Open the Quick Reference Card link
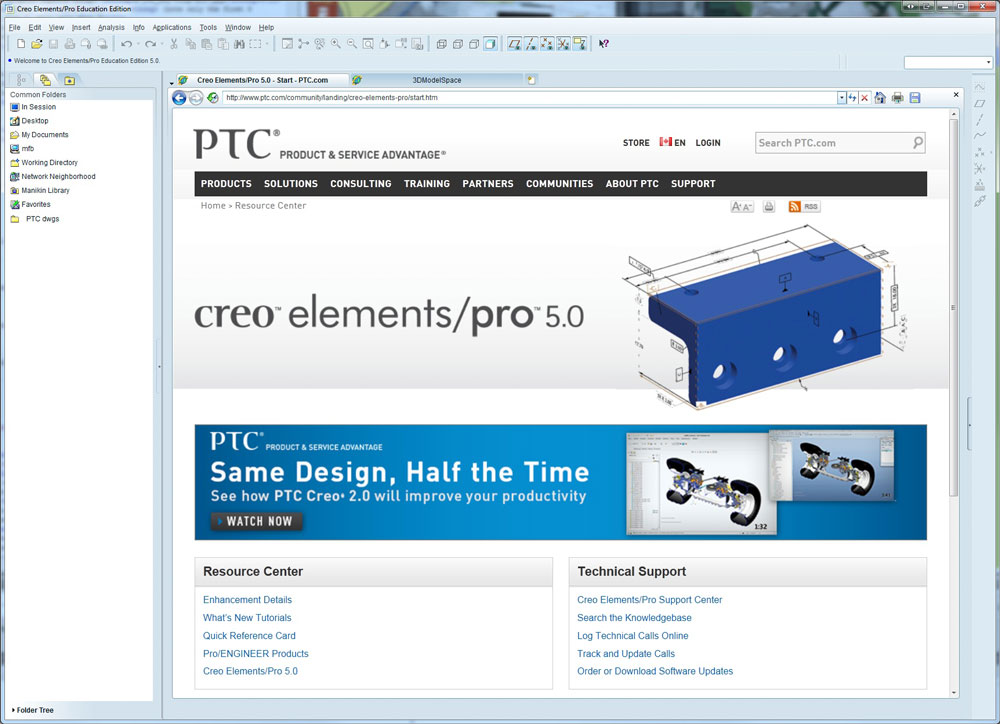Viewport: 1000px width, 724px height. (249, 635)
